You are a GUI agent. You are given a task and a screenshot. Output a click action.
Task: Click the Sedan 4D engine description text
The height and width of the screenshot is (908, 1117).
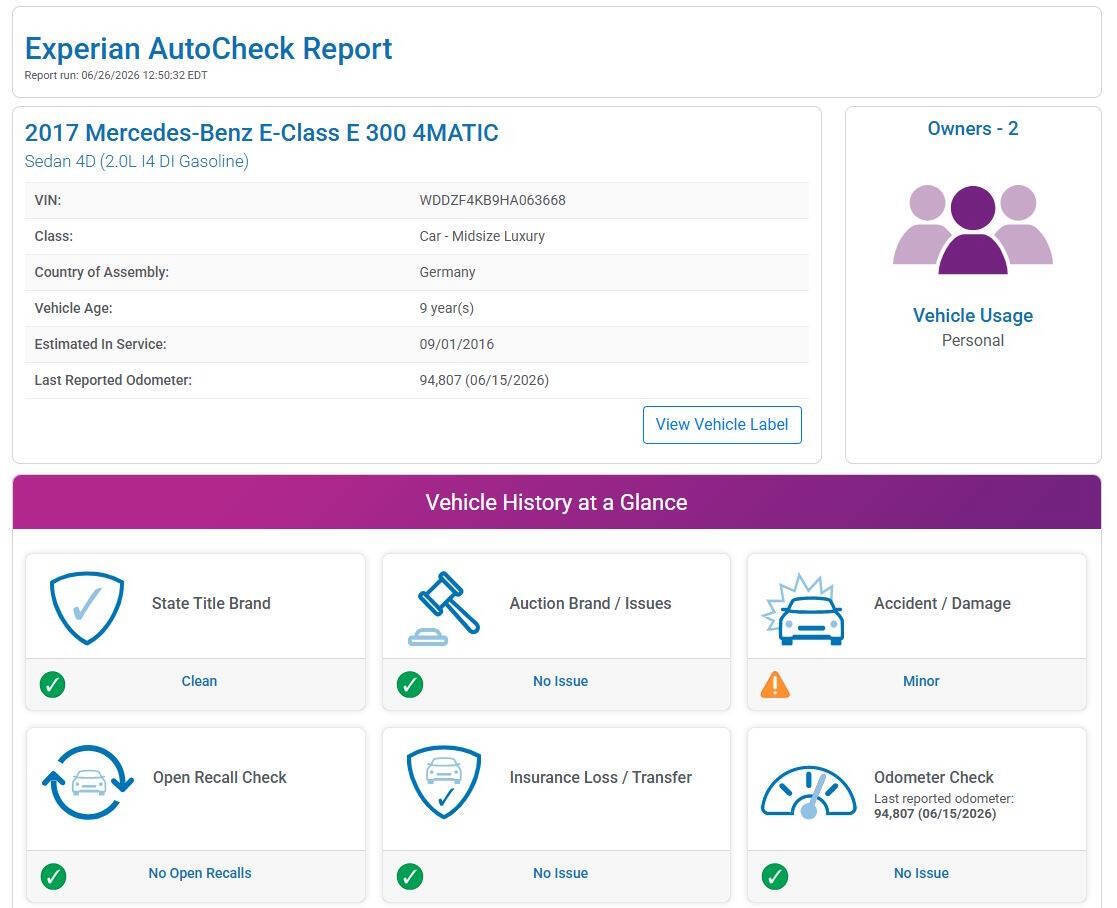click(x=137, y=162)
